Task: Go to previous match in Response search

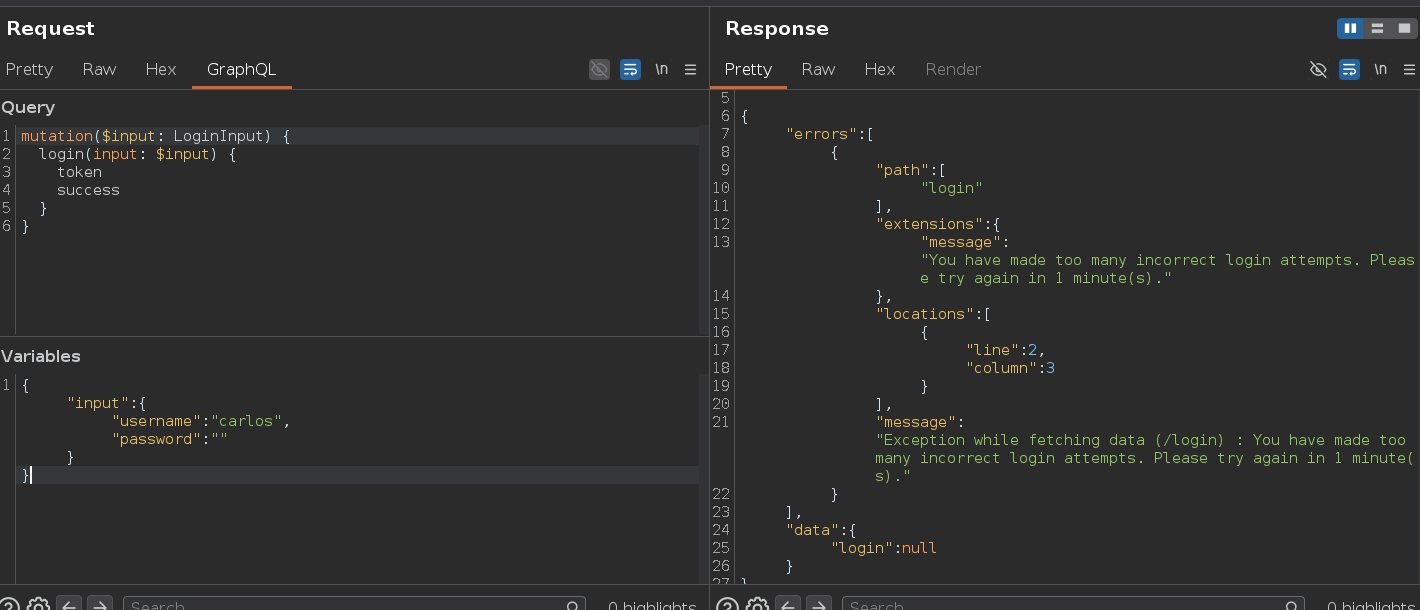Action: [x=787, y=605]
